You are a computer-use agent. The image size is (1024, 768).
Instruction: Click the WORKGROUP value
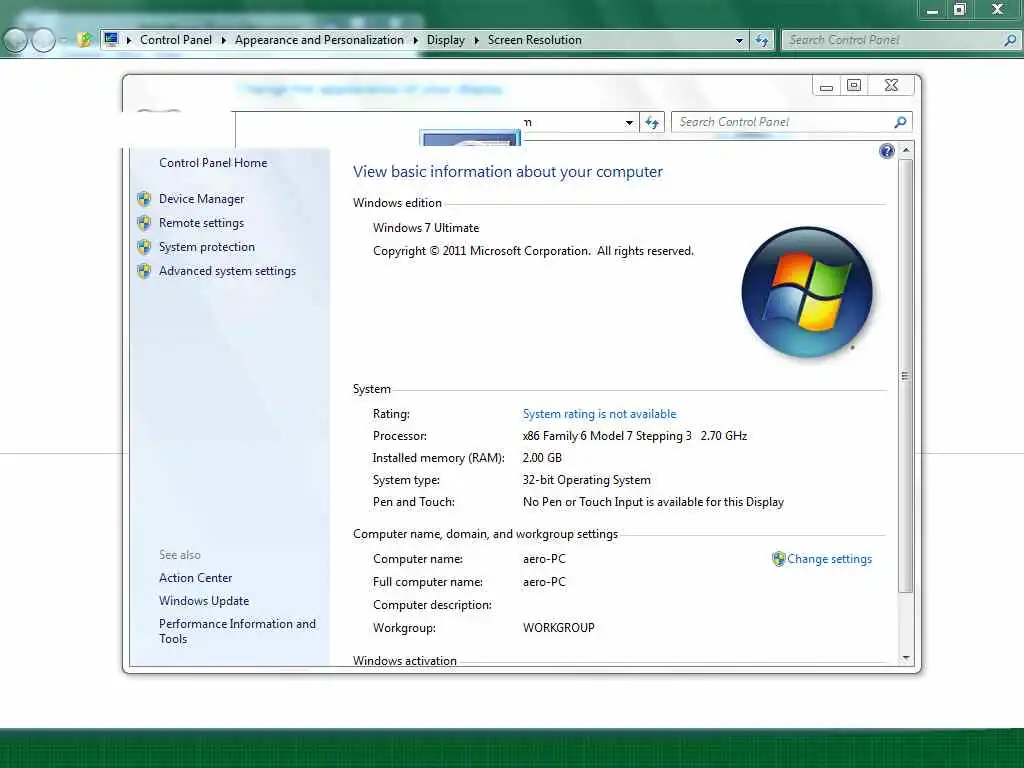pos(558,628)
